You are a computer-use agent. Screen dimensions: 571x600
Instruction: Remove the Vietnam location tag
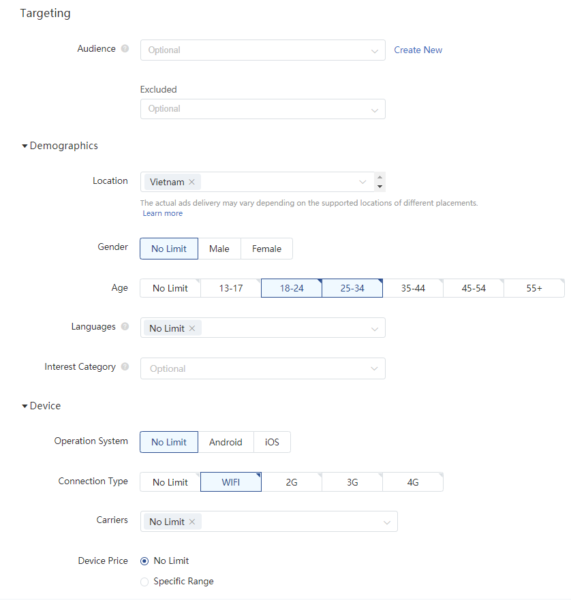tap(192, 182)
